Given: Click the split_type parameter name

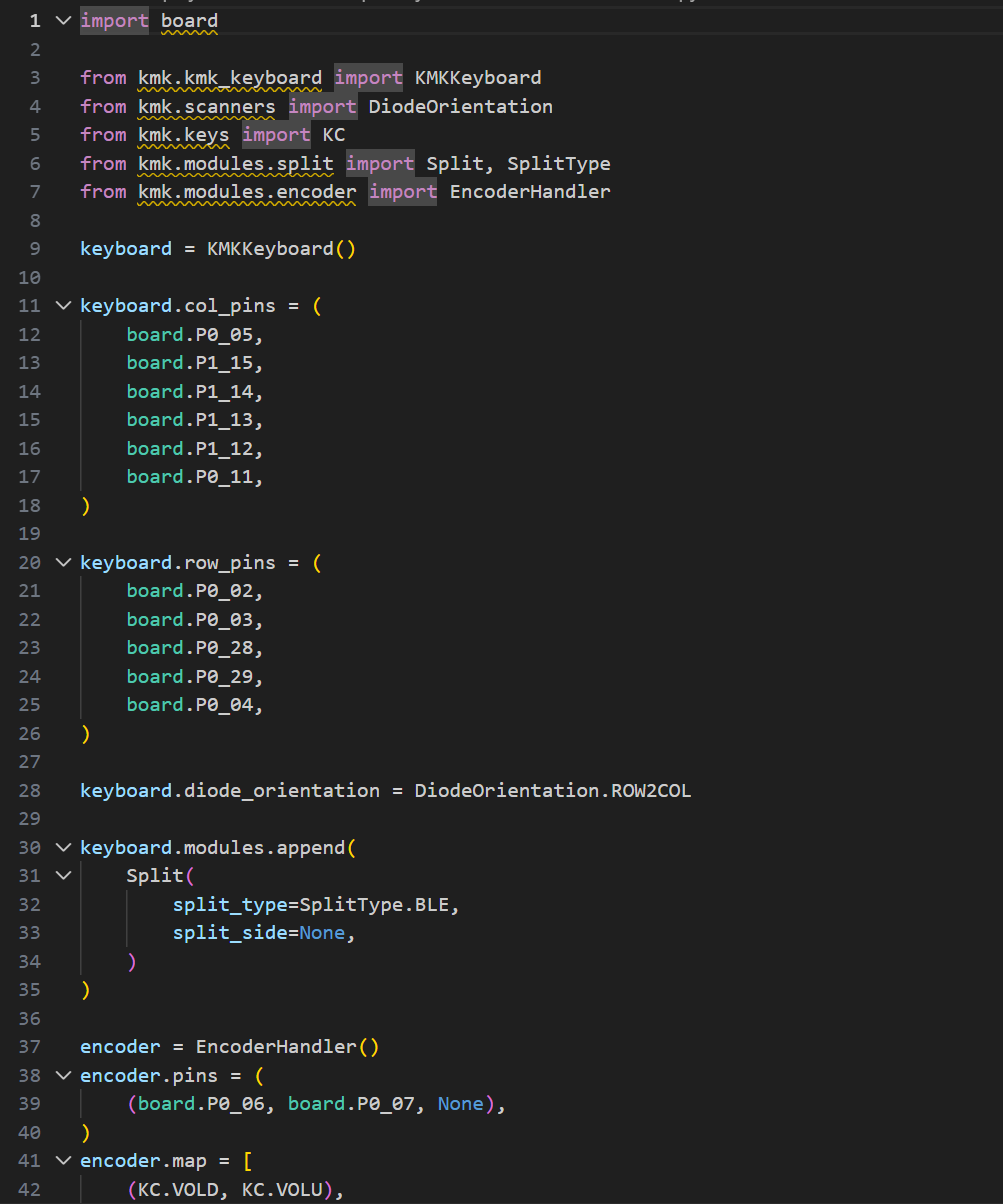Looking at the screenshot, I should [x=230, y=905].
